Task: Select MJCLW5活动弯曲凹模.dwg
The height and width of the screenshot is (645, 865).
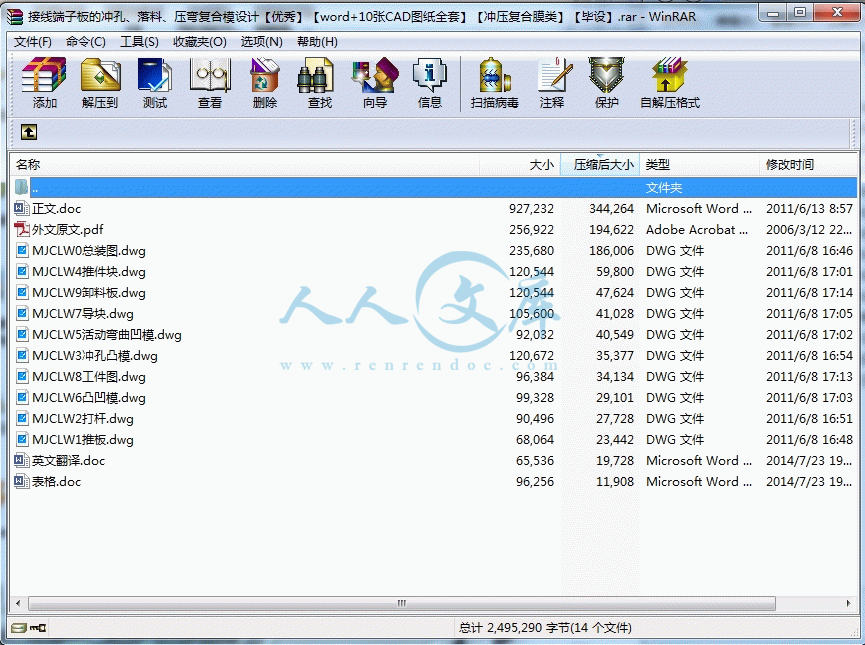Action: pyautogui.click(x=106, y=334)
